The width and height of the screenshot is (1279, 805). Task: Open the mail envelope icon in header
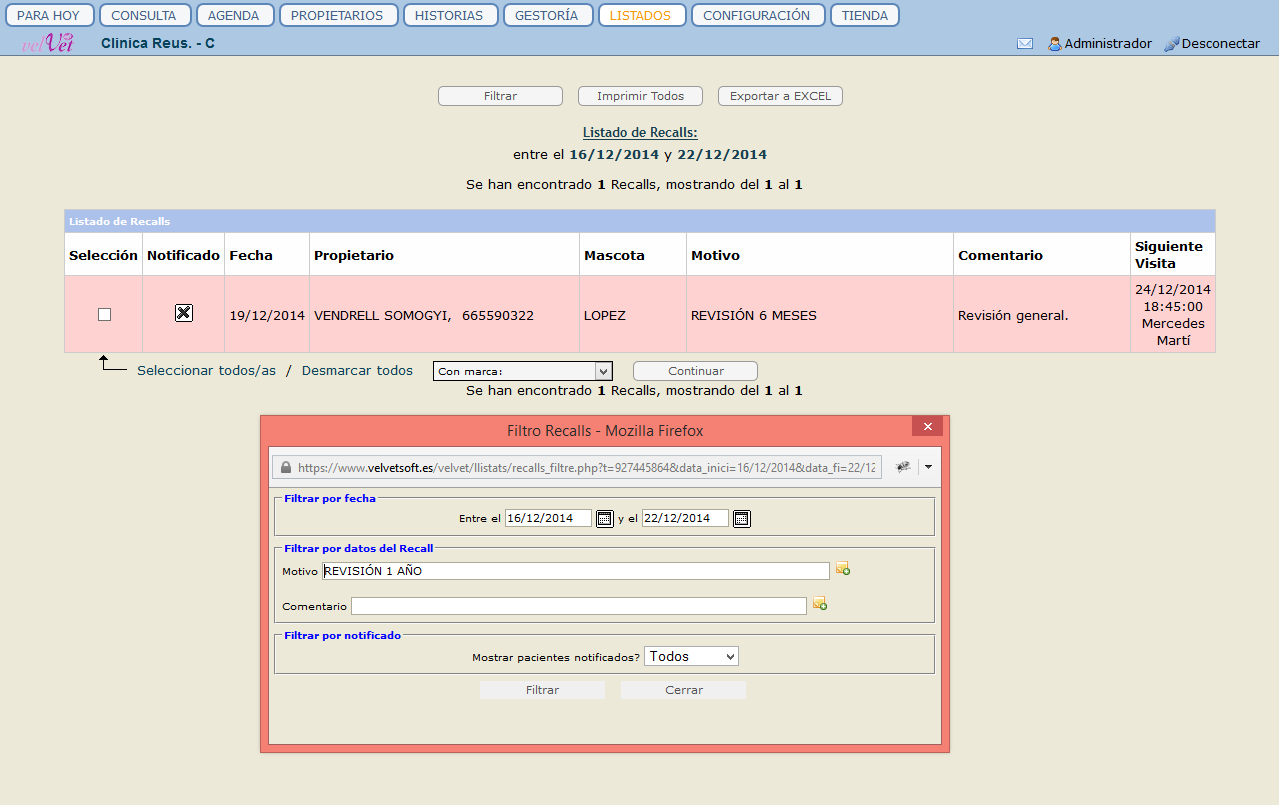pos(1025,44)
